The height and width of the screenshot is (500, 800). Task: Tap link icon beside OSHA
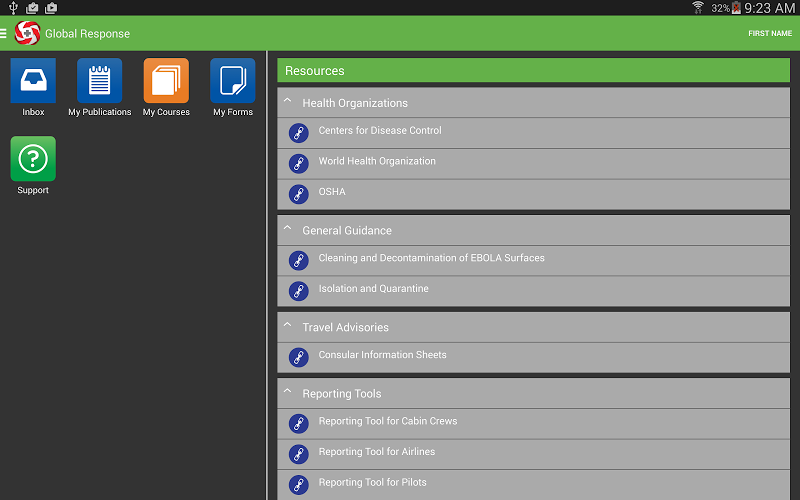point(298,194)
